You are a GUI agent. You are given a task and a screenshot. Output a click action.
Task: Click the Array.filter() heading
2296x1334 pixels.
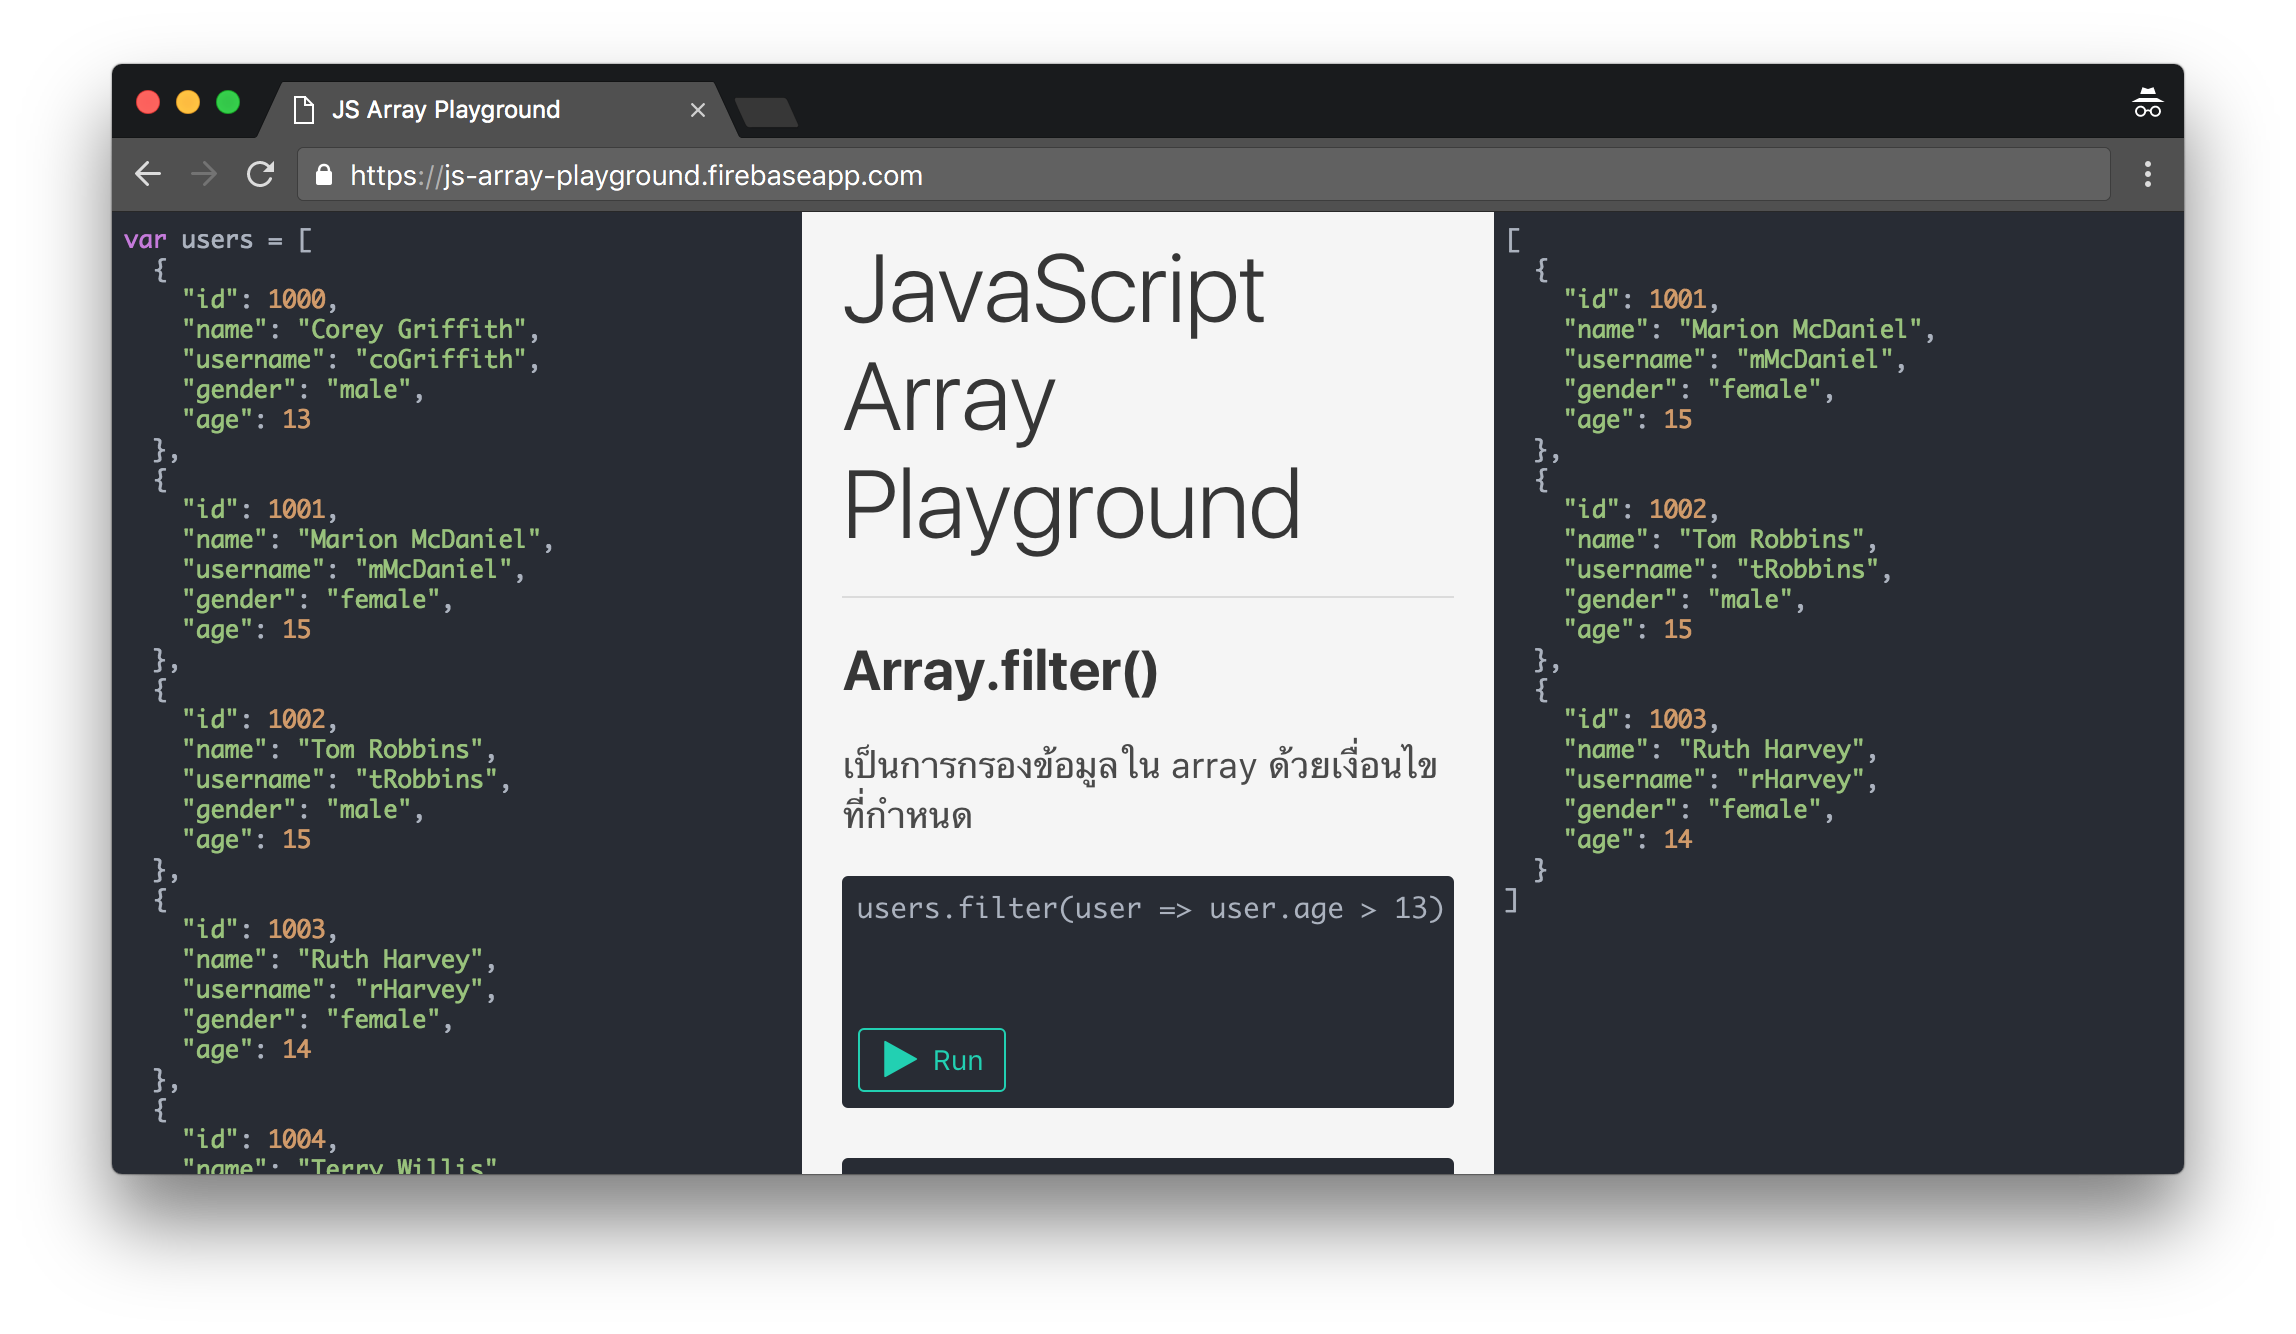[x=1000, y=670]
